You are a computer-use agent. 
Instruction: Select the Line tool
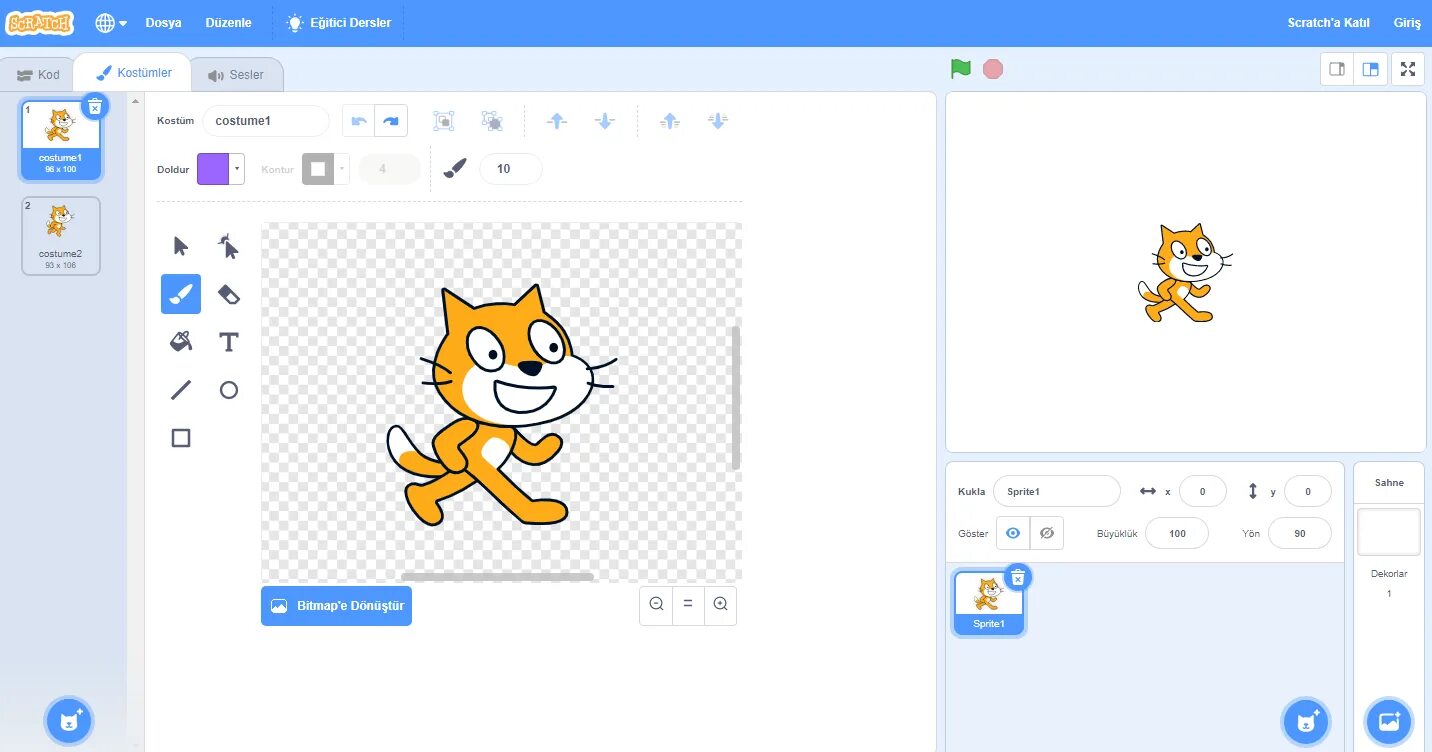click(181, 390)
